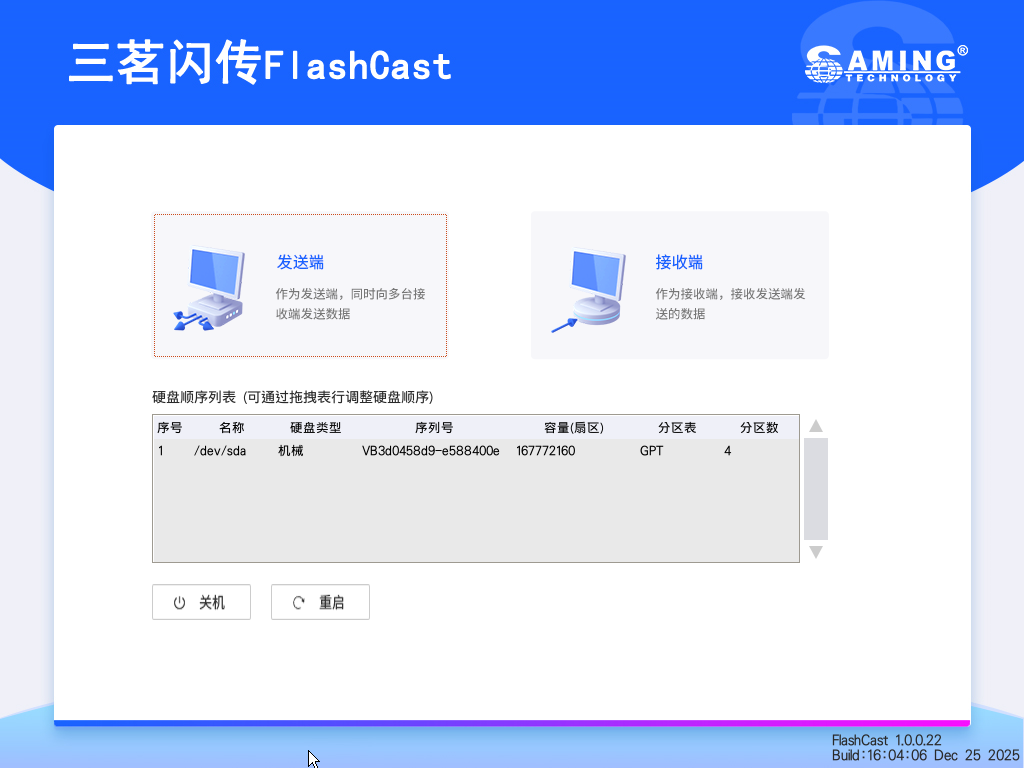The height and width of the screenshot is (768, 1024).
Task: Click the Saming Technology logo
Action: click(886, 63)
